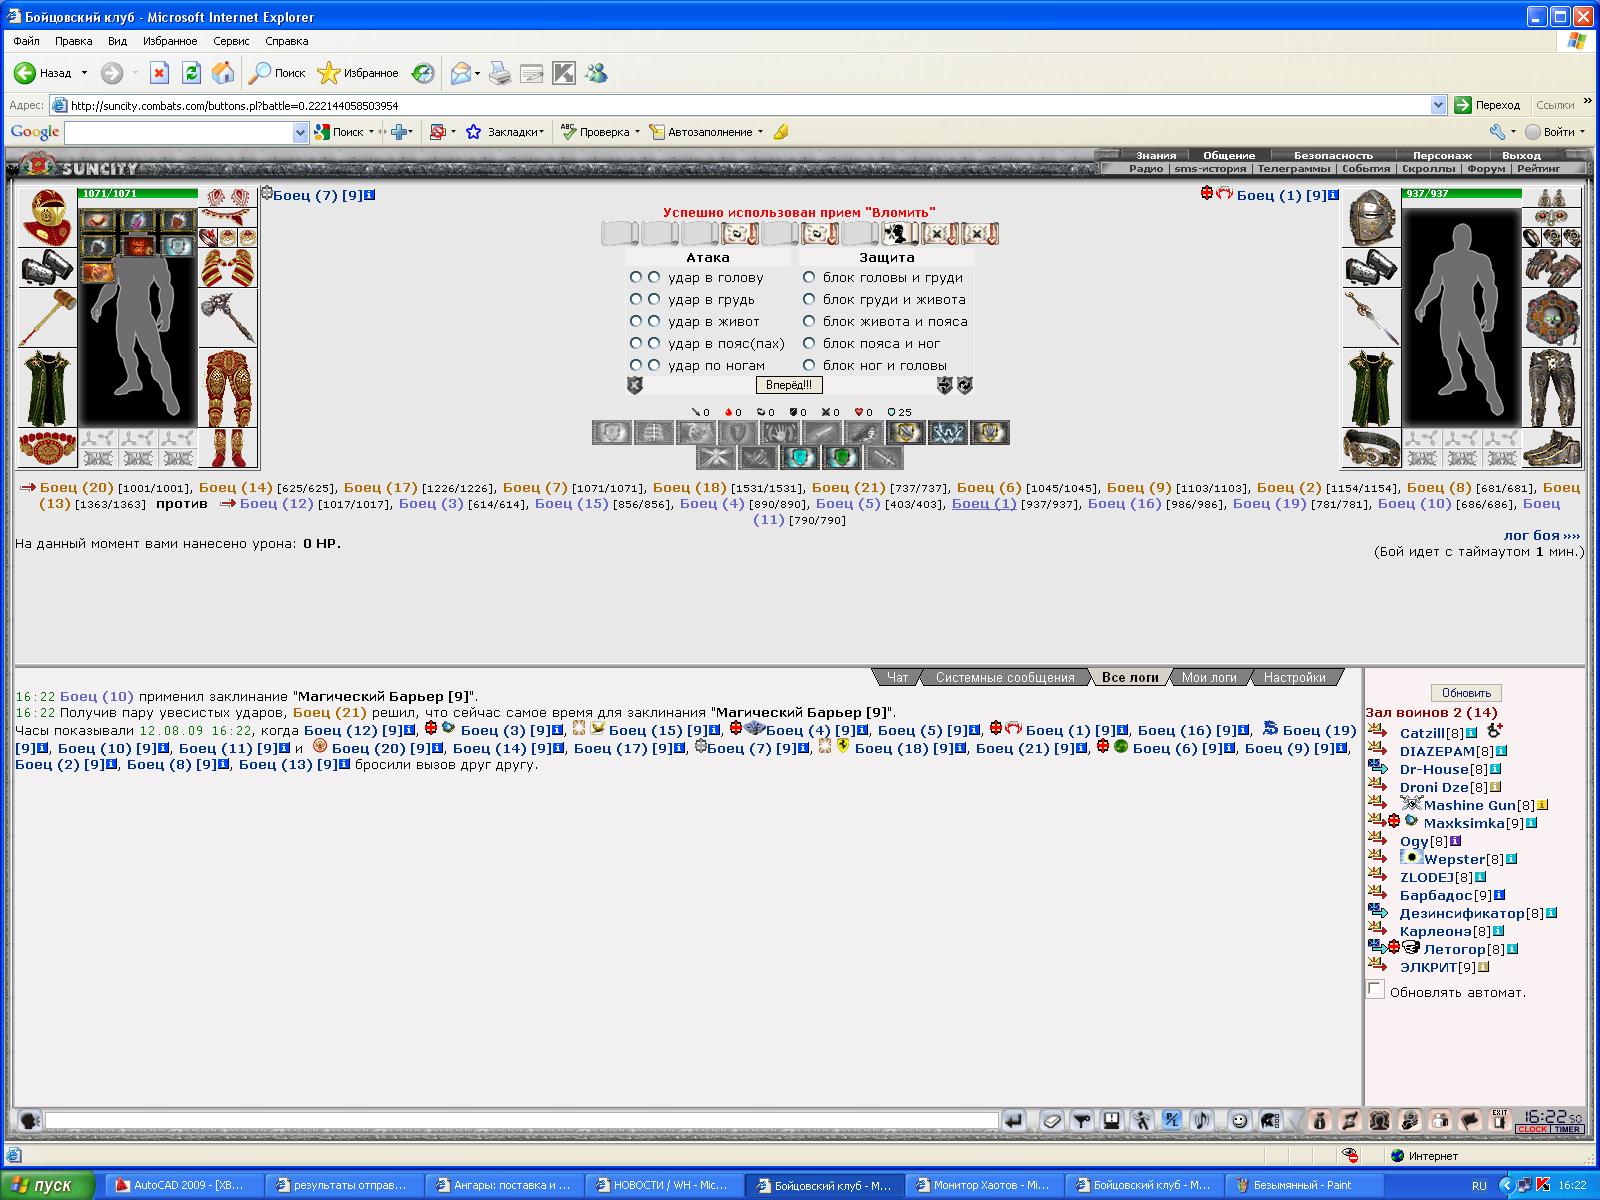Select first attack radio for удар по ногам
This screenshot has width=1600, height=1200.
tap(636, 365)
